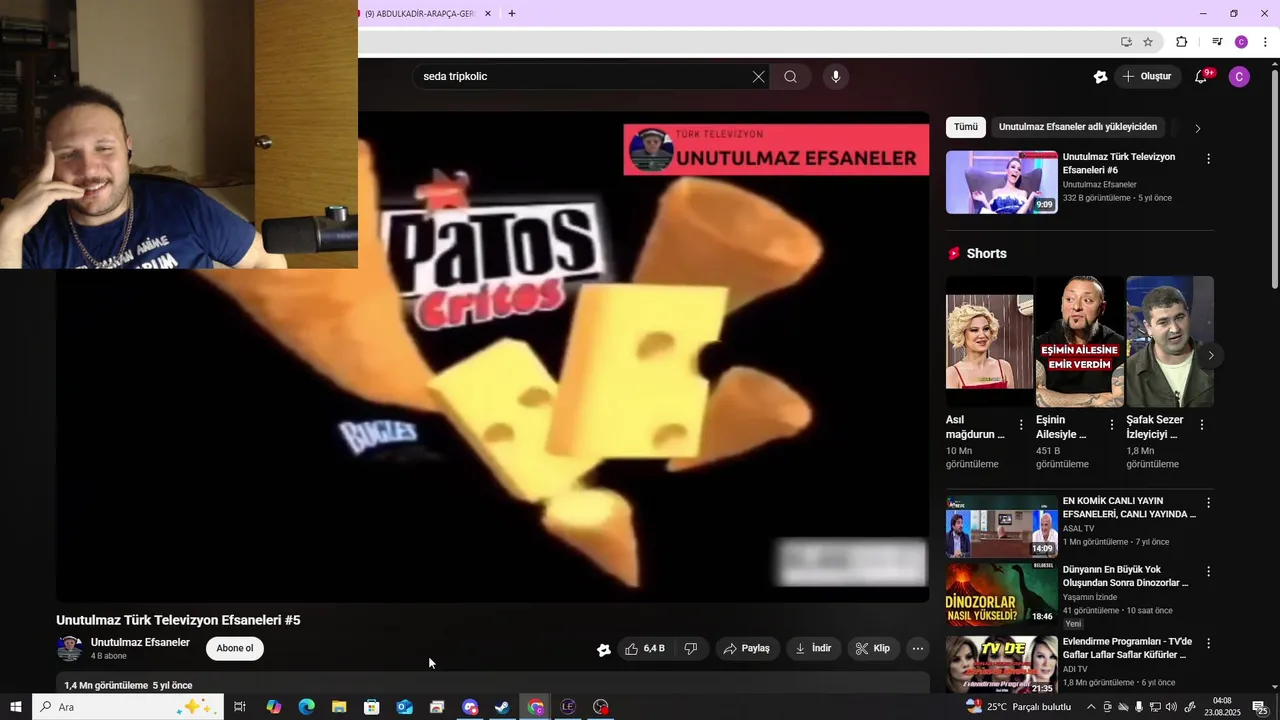Open EŞİMİN AİLESİNE EMİR VERDİM short thumbnail

(1079, 341)
